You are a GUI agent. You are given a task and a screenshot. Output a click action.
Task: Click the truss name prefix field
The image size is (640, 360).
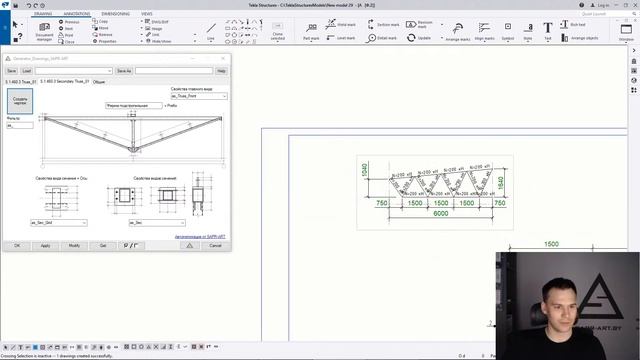coord(133,106)
